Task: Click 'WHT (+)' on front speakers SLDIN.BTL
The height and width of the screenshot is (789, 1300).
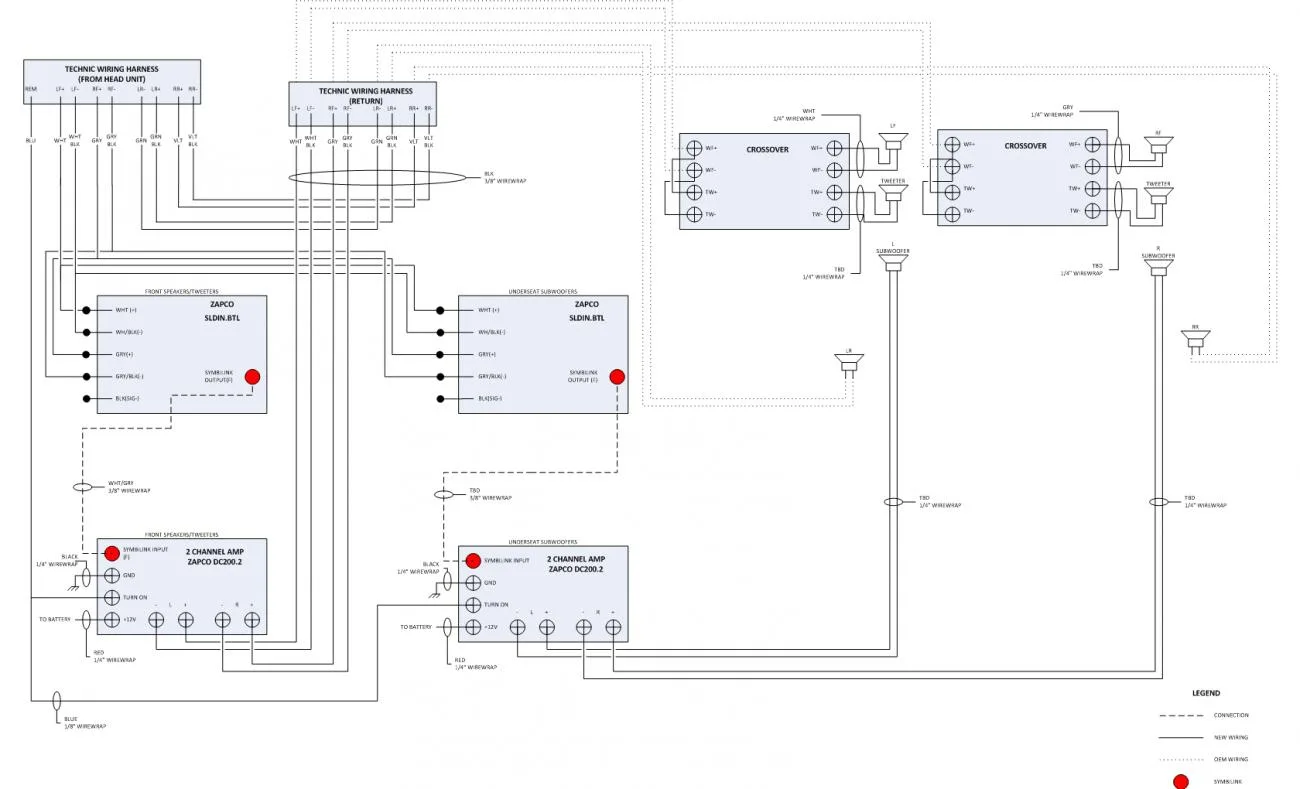Action: pos(126,309)
